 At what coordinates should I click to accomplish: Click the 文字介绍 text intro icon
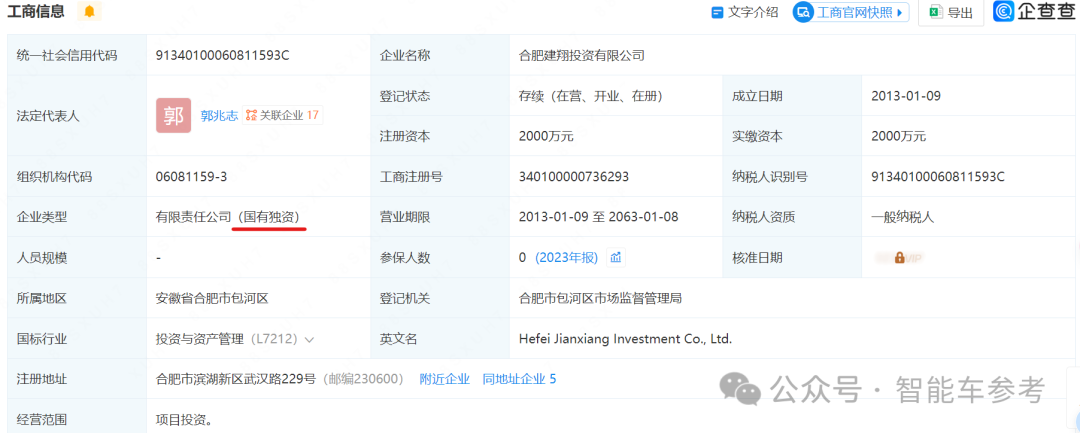(716, 13)
